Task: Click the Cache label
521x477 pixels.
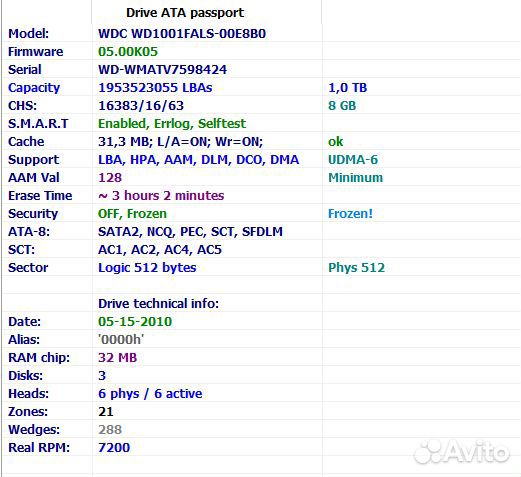Action: click(26, 142)
